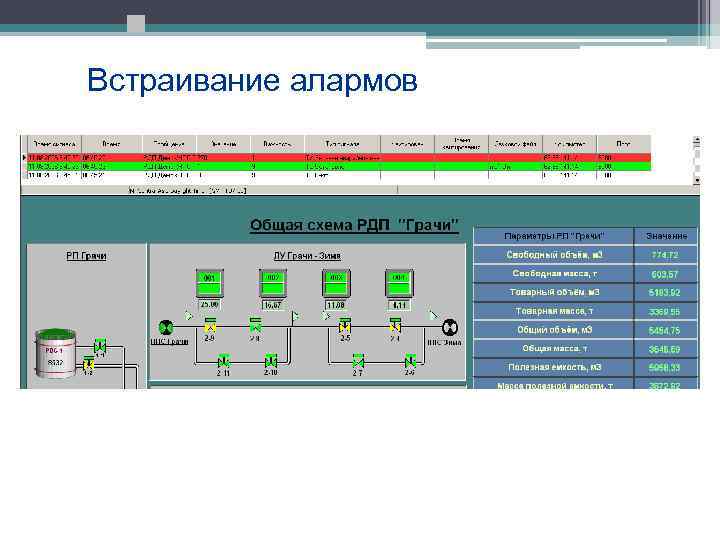Open the ЛУ Грачи - Зима link
Screen dimensions: 720x540
[307, 256]
